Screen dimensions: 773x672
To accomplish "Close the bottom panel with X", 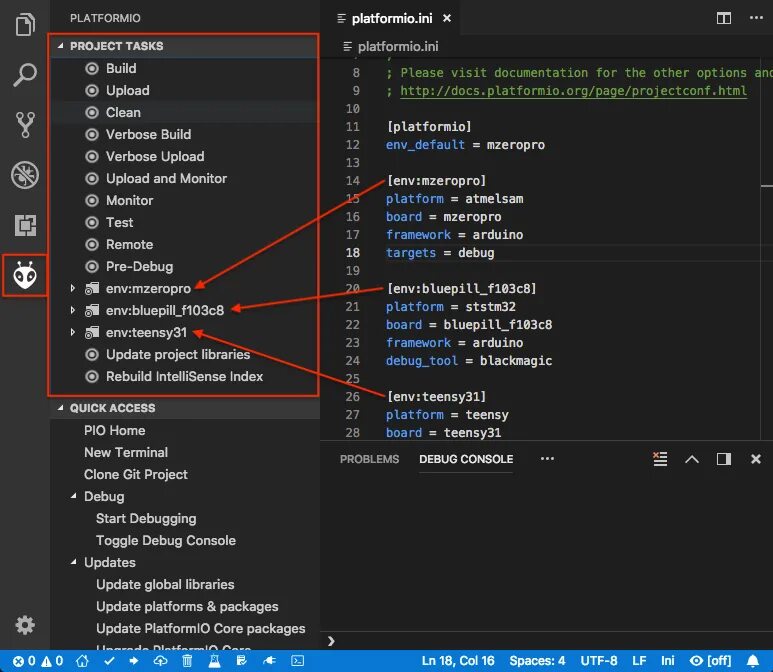I will pos(755,459).
